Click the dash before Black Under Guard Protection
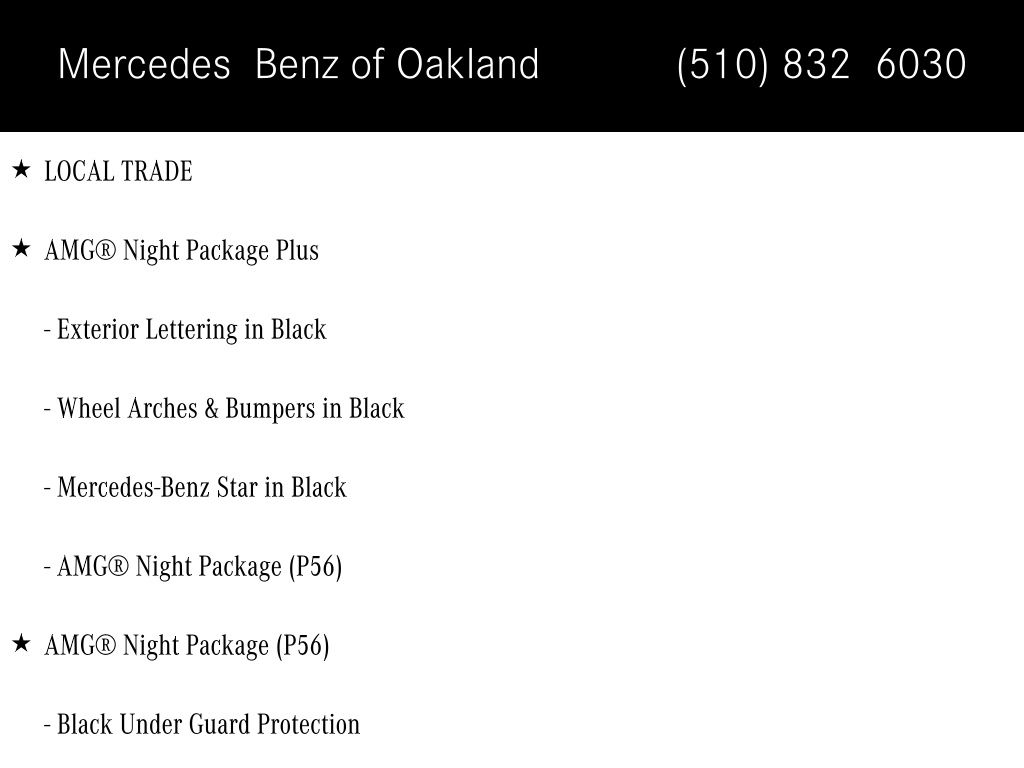The image size is (1024, 768). pos(47,725)
